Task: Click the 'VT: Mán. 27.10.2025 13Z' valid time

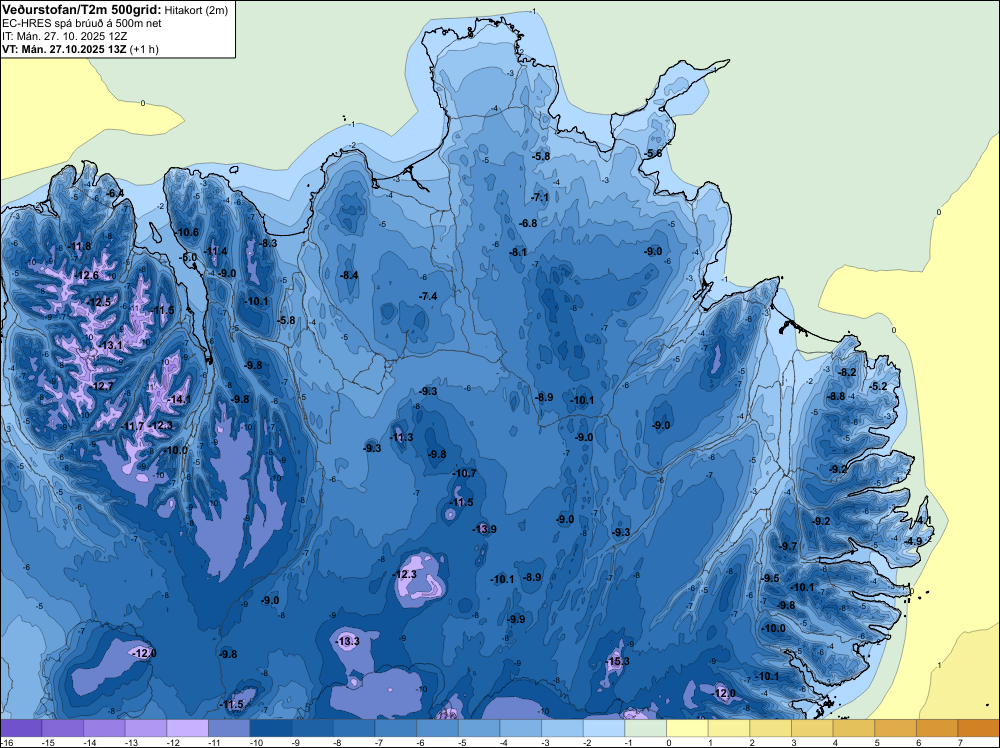Action: tap(64, 49)
